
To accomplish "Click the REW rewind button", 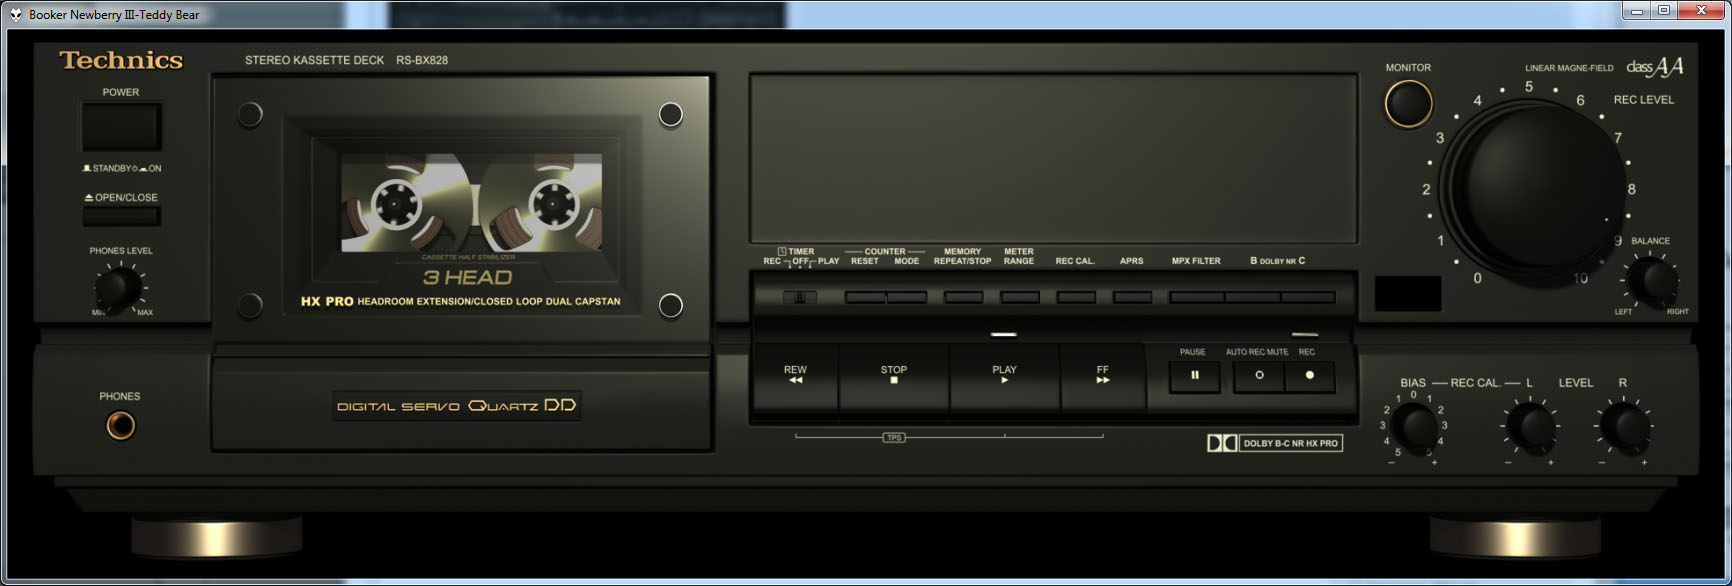I will (x=795, y=376).
